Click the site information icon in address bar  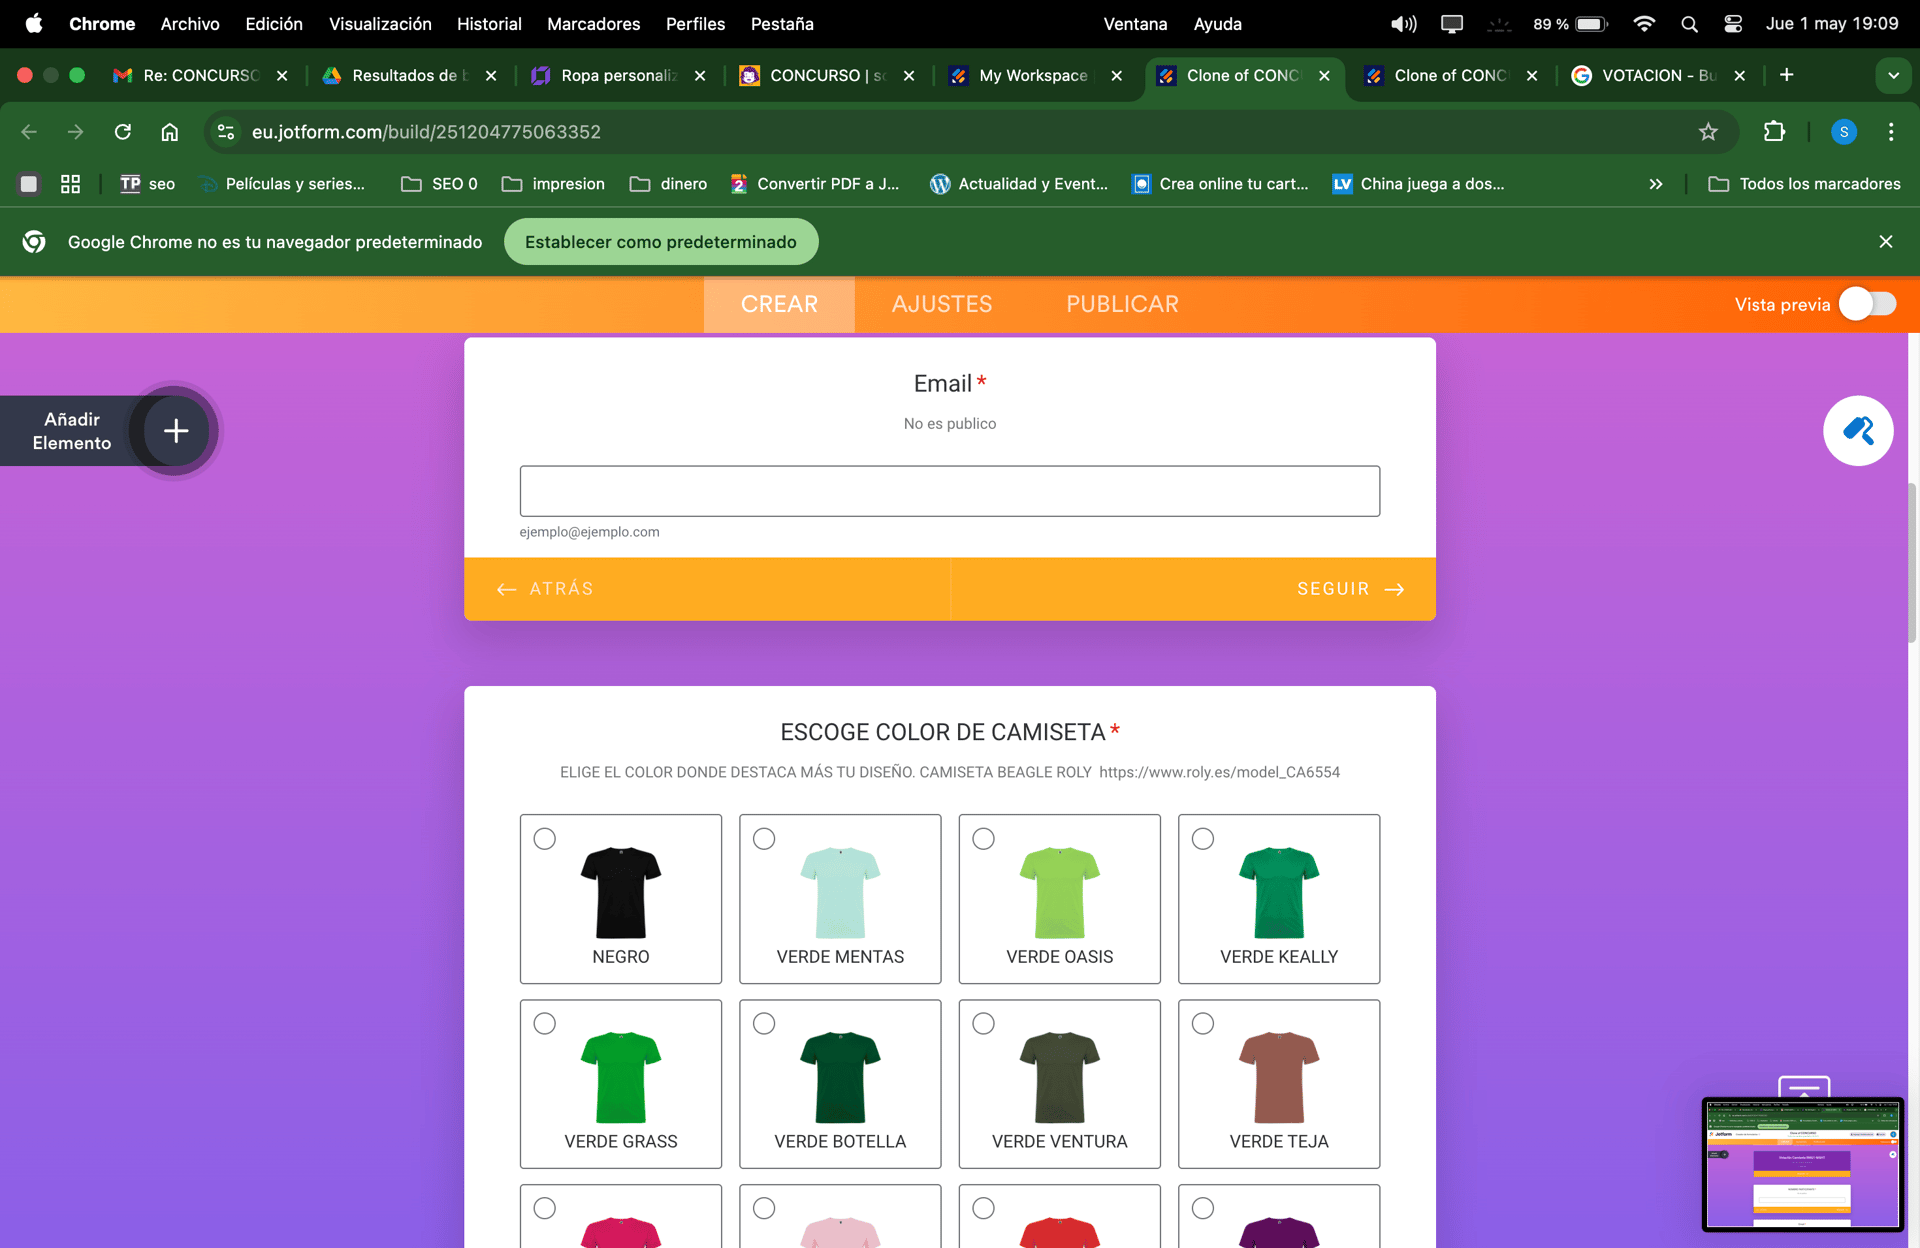click(x=226, y=132)
